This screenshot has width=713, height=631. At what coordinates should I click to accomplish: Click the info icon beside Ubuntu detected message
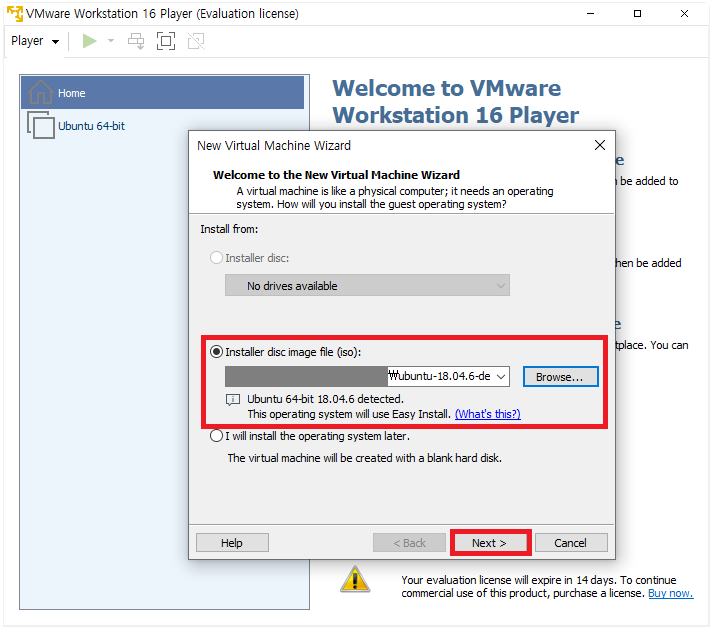[x=233, y=400]
